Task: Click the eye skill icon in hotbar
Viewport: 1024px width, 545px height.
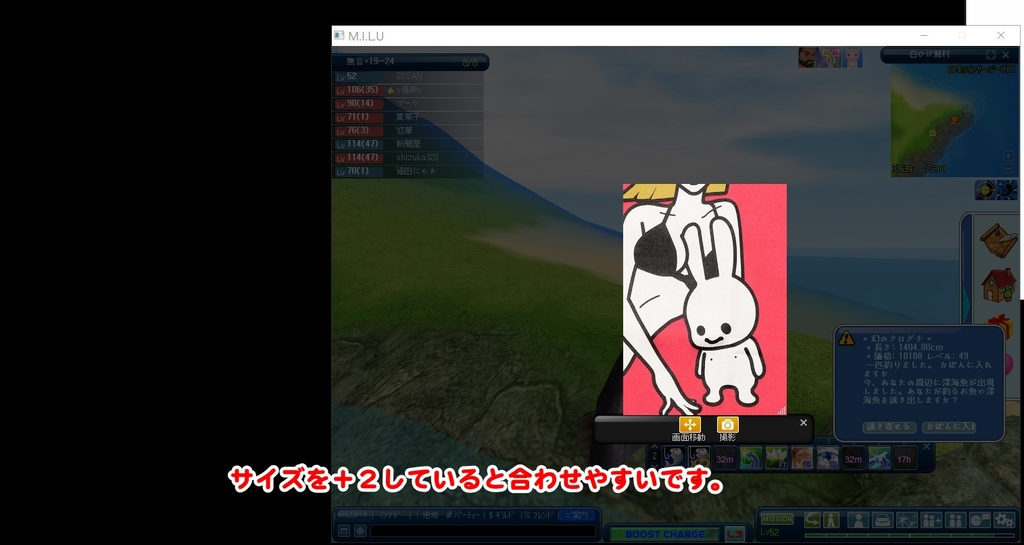Action: click(x=827, y=458)
